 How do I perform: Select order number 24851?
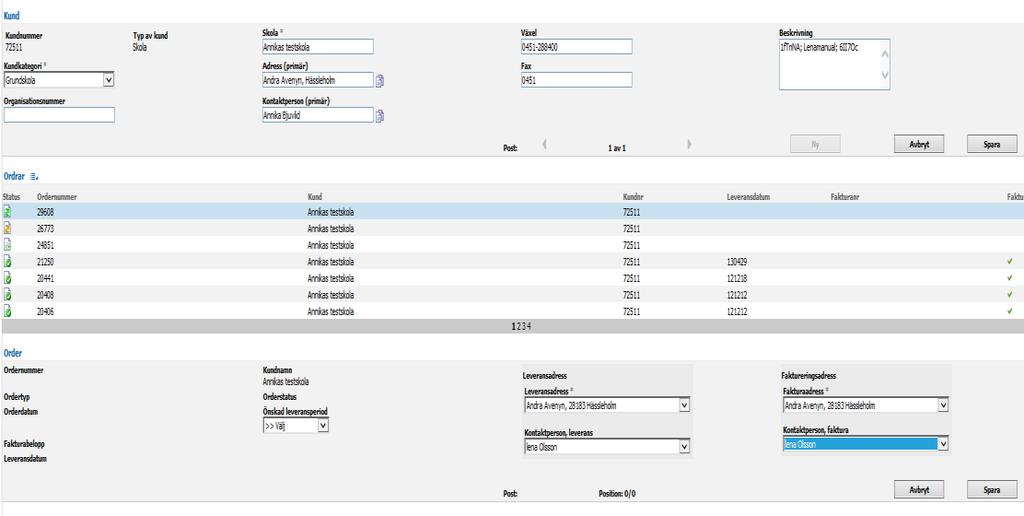[46, 245]
